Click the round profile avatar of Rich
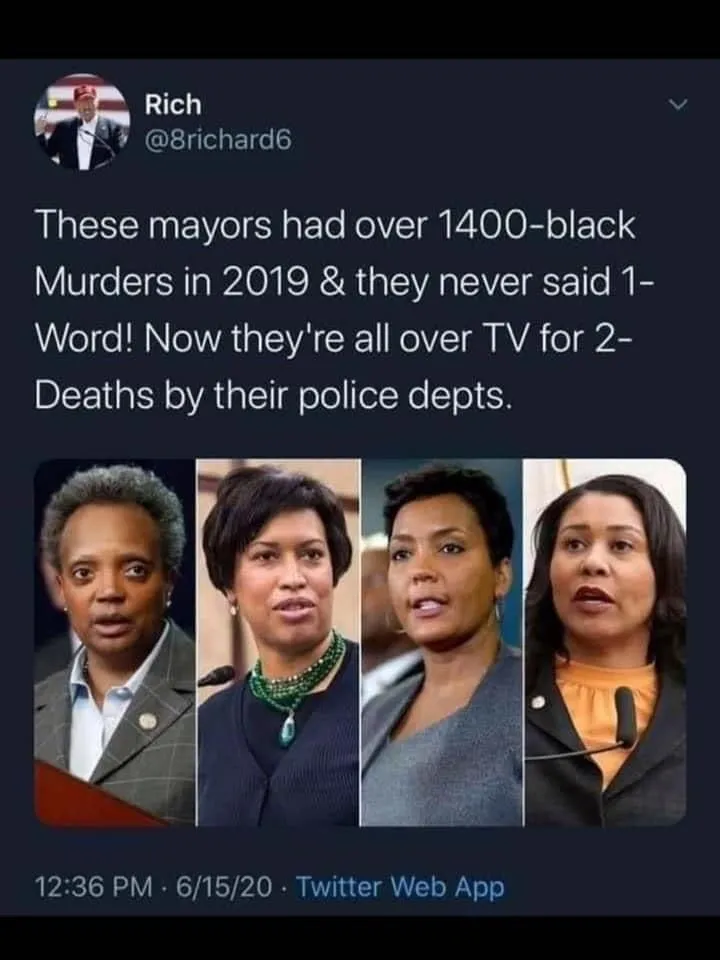Screen dimensions: 720x960 82,122
